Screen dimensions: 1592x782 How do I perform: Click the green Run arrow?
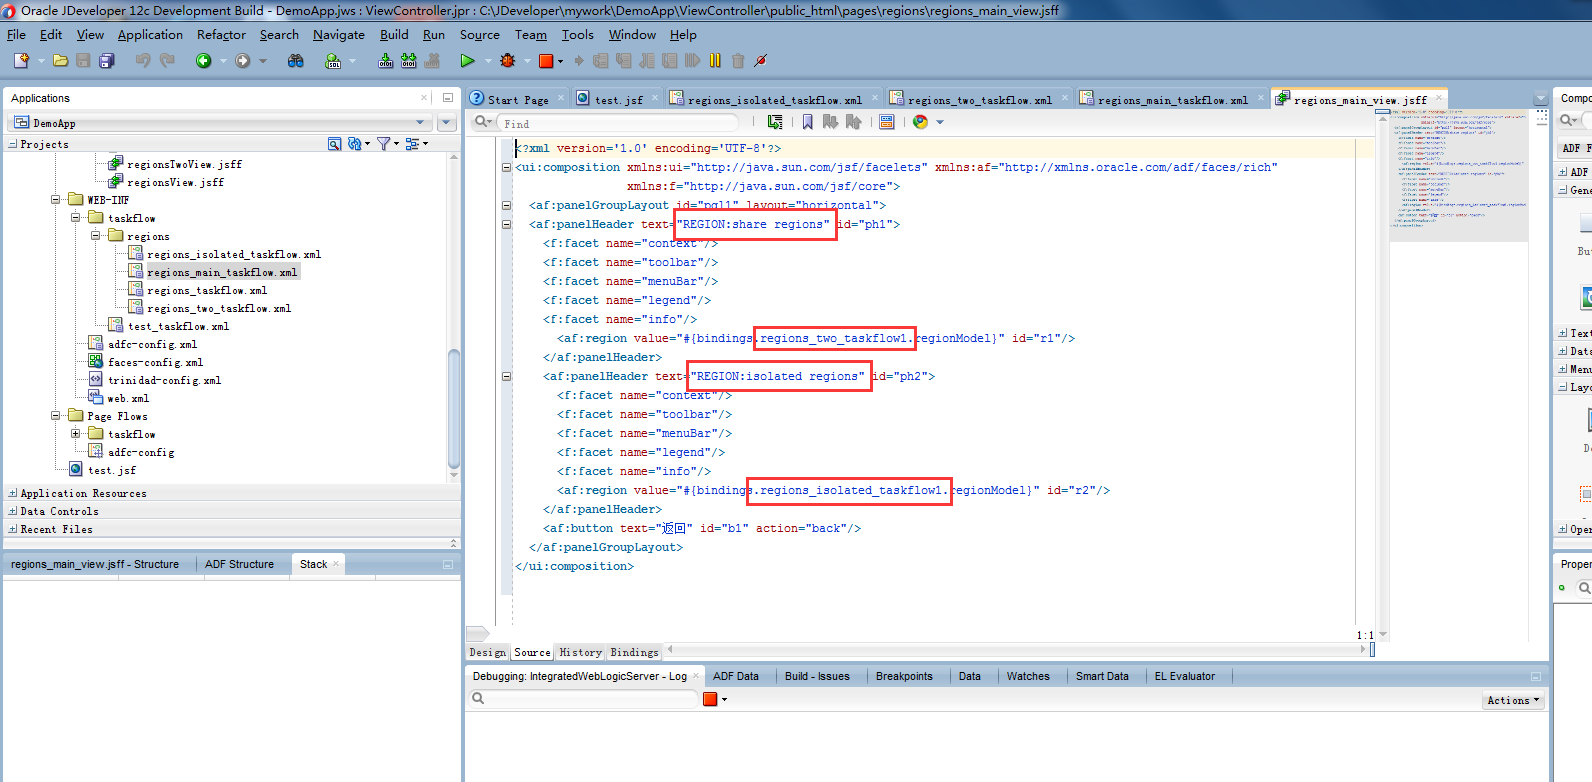(x=467, y=61)
